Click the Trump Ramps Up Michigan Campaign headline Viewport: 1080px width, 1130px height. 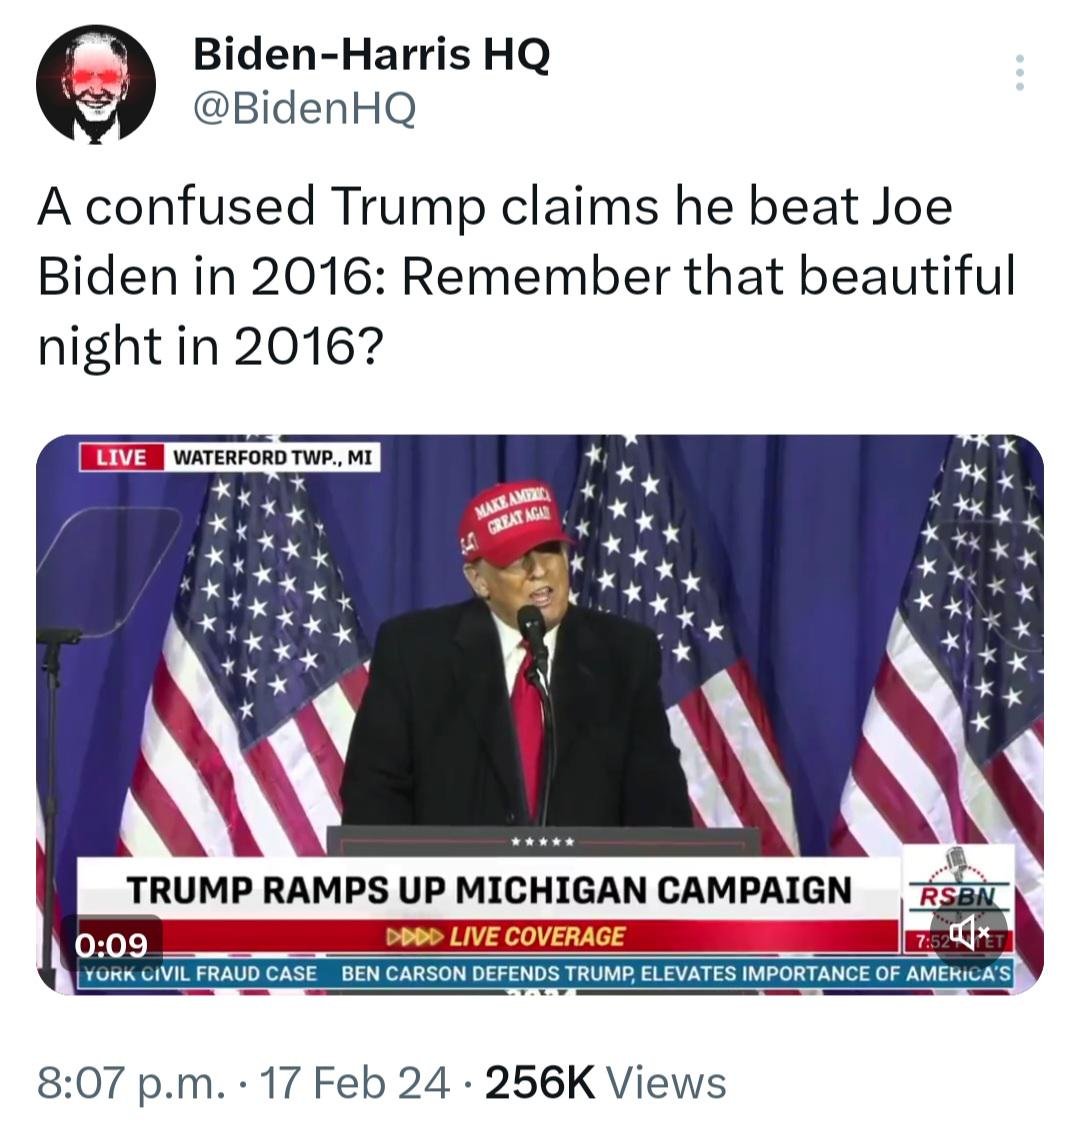tap(489, 889)
